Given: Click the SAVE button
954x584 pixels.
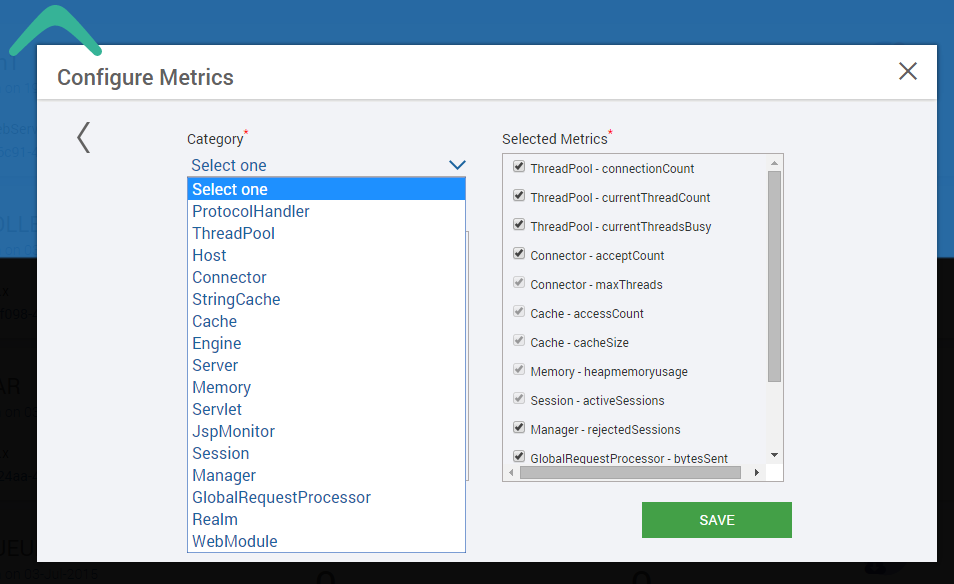Looking at the screenshot, I should pyautogui.click(x=716, y=520).
